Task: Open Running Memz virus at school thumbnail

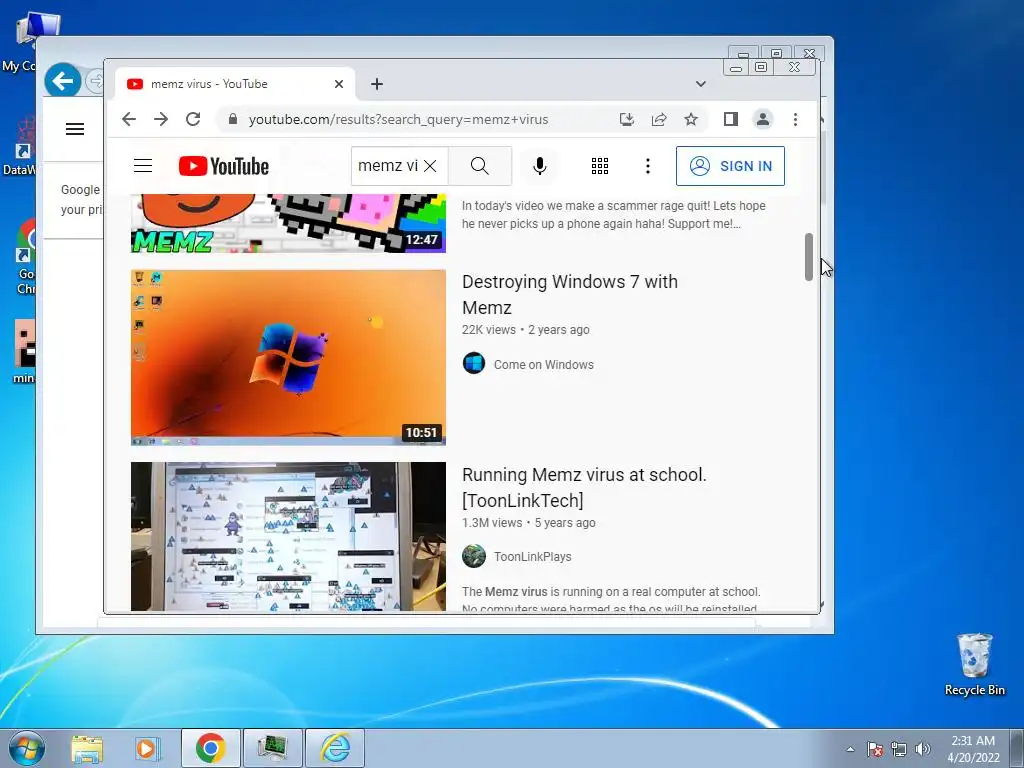Action: pyautogui.click(x=288, y=537)
